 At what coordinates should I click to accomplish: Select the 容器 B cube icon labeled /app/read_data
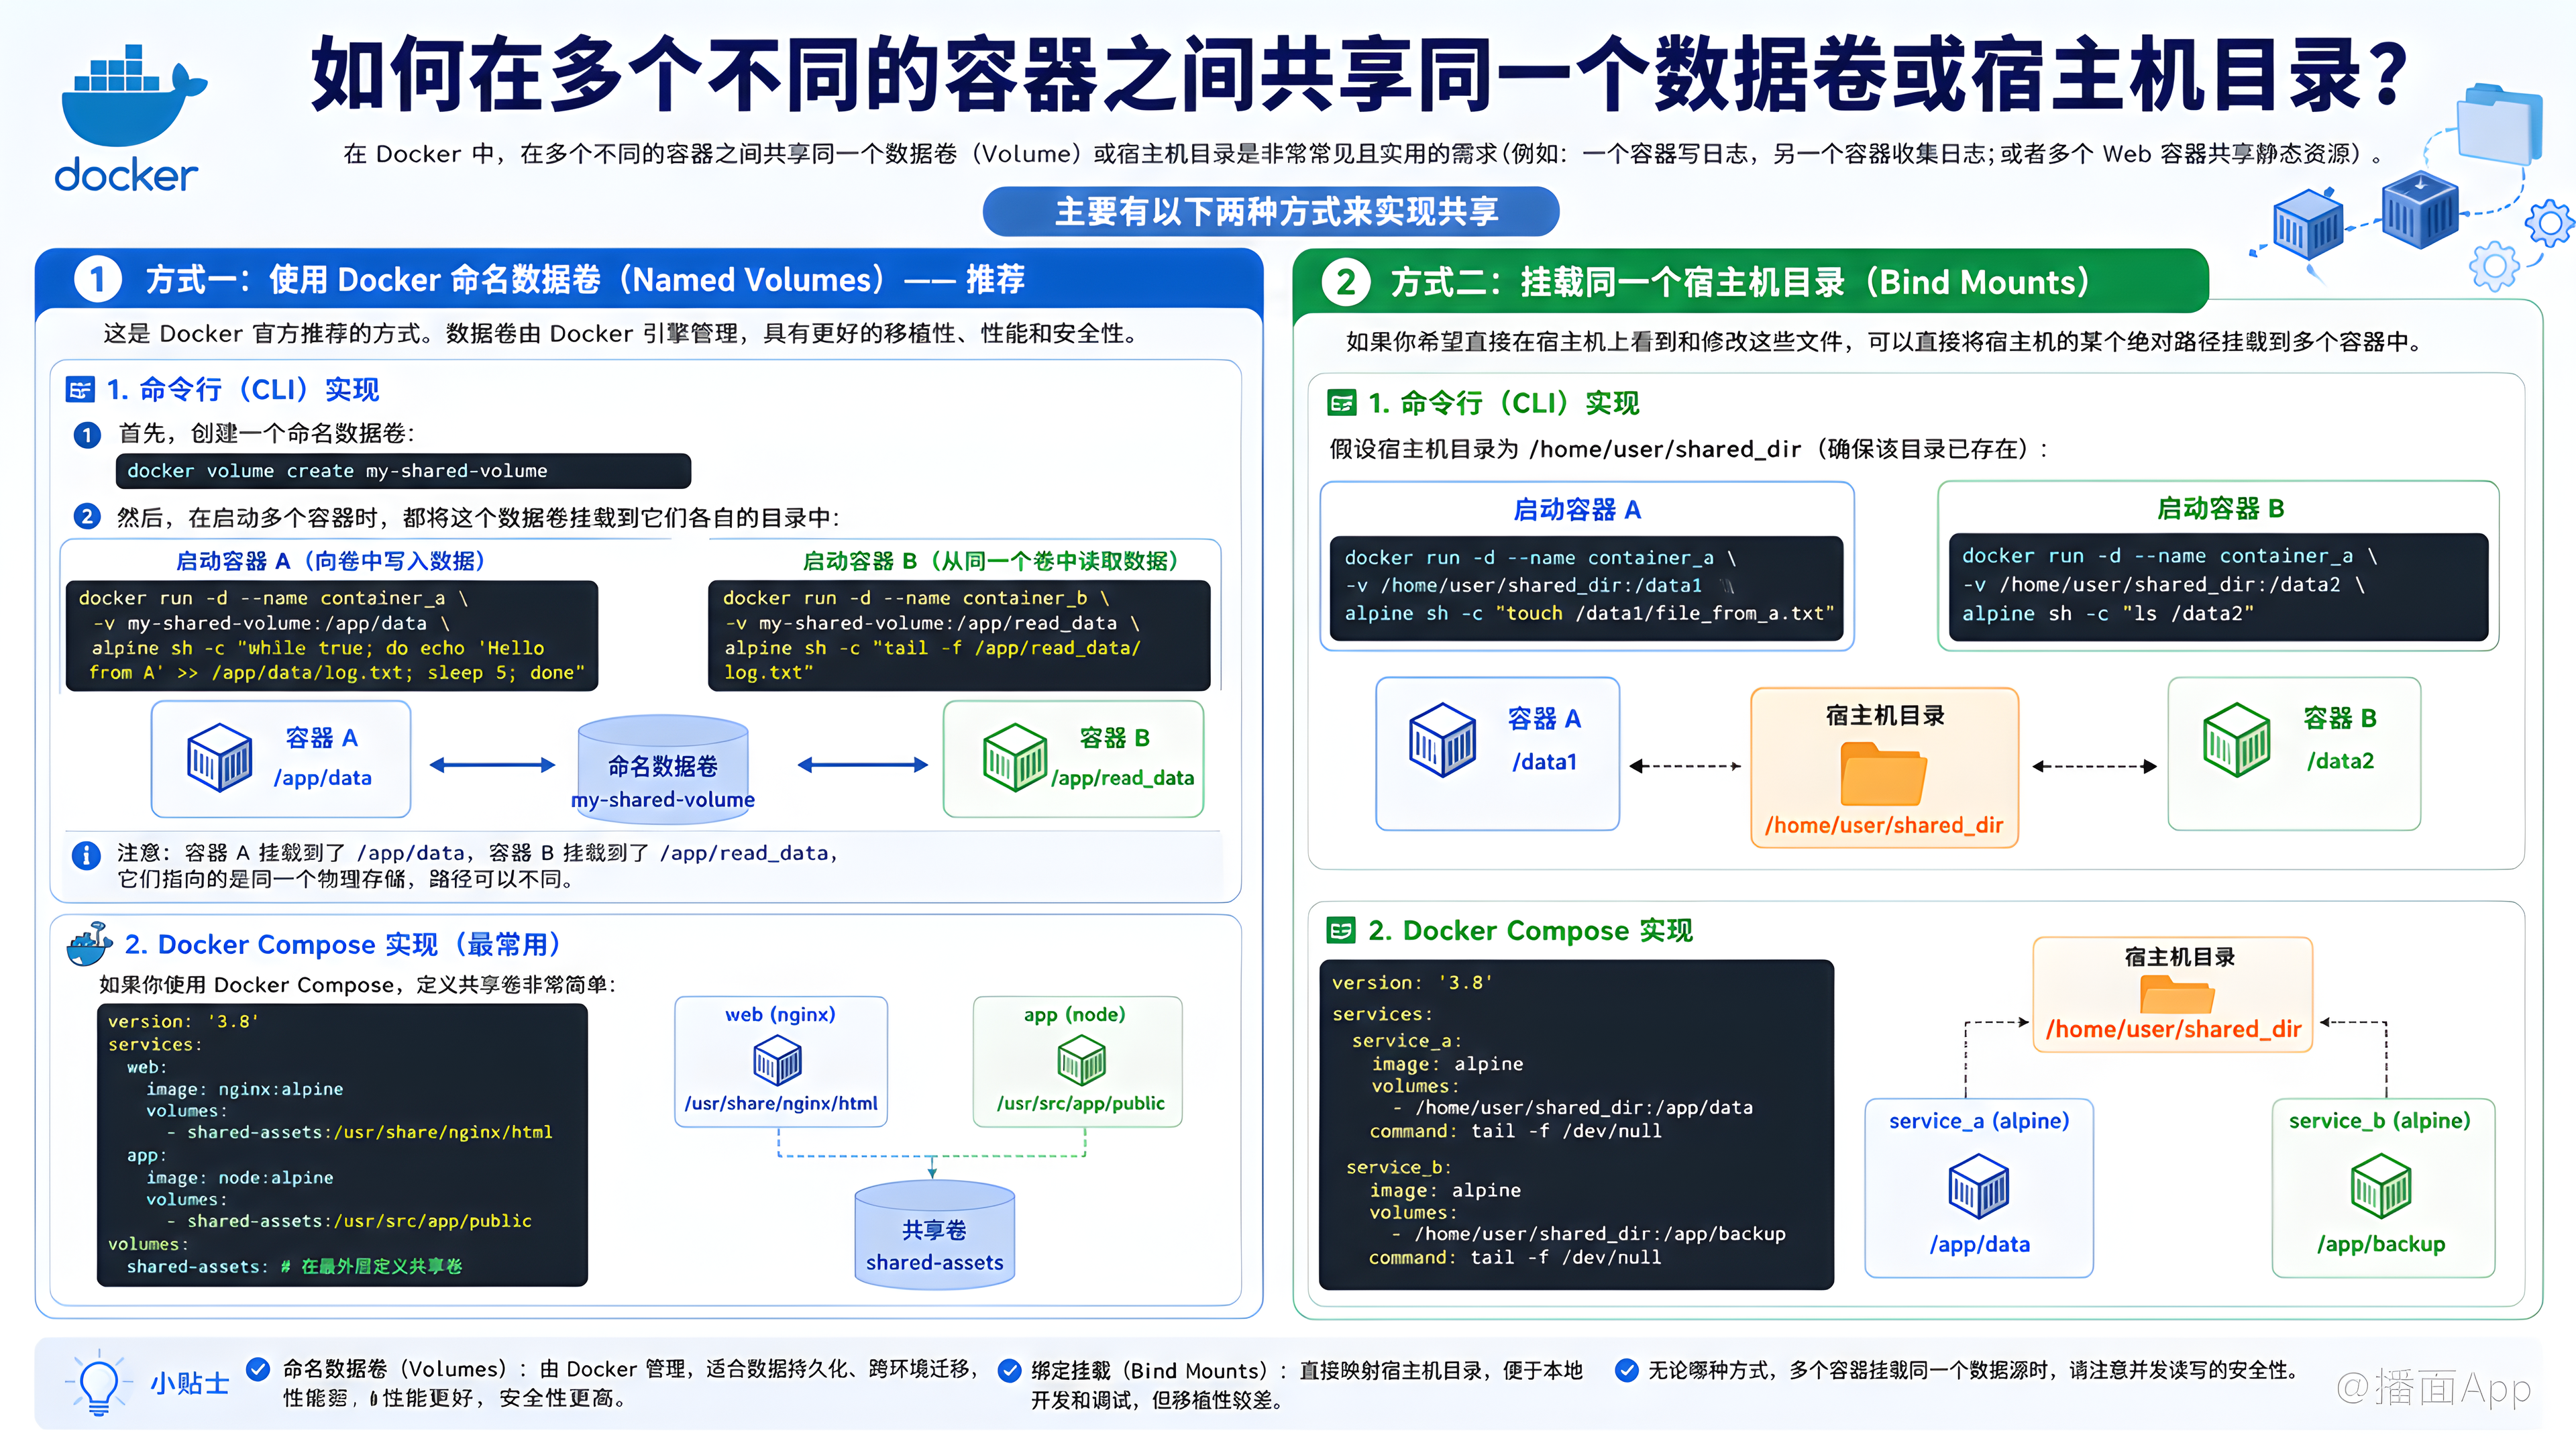point(1014,757)
